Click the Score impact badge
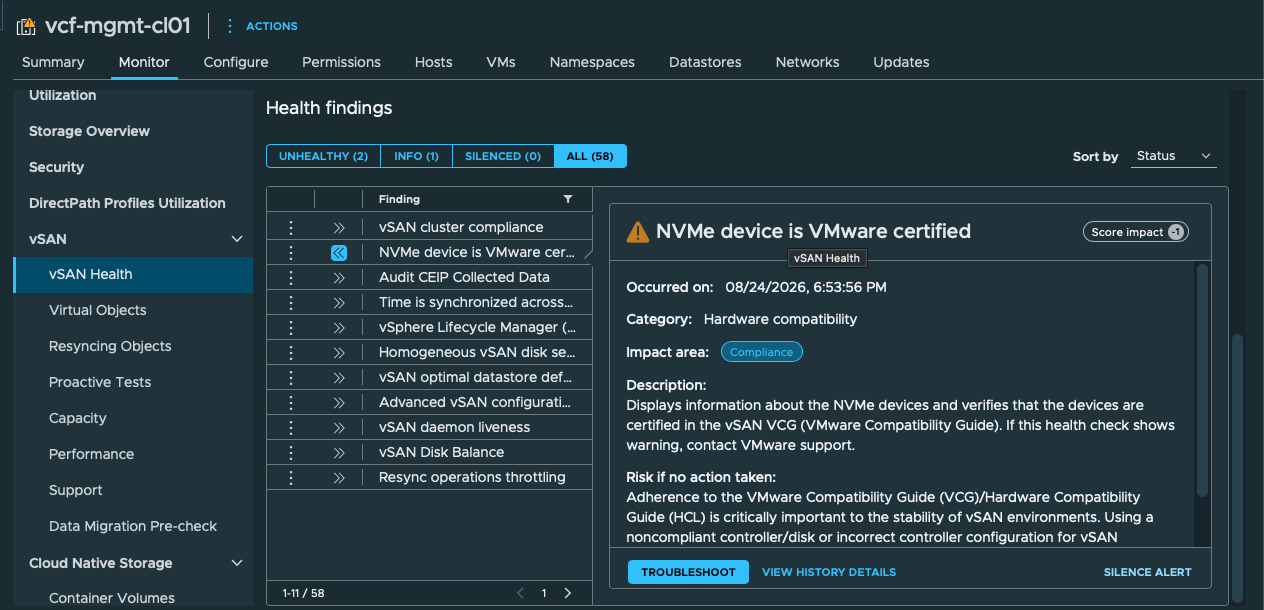The image size is (1264, 610). pos(1136,232)
